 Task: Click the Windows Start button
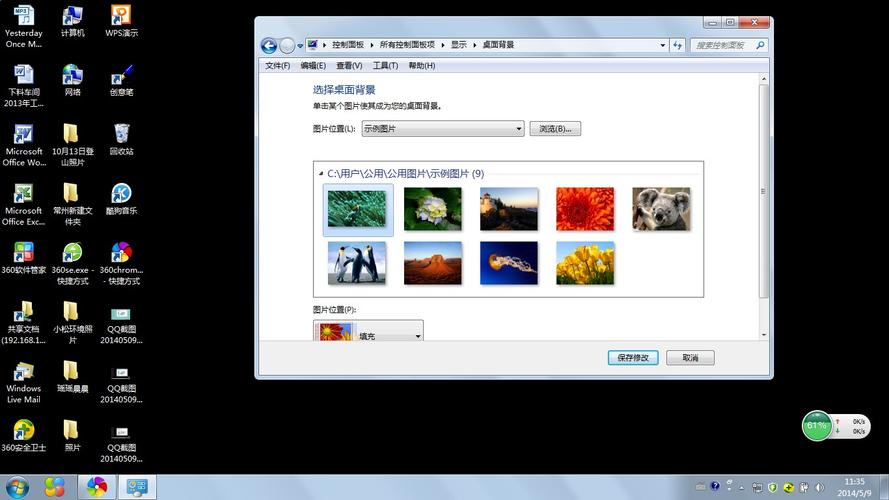[x=17, y=487]
